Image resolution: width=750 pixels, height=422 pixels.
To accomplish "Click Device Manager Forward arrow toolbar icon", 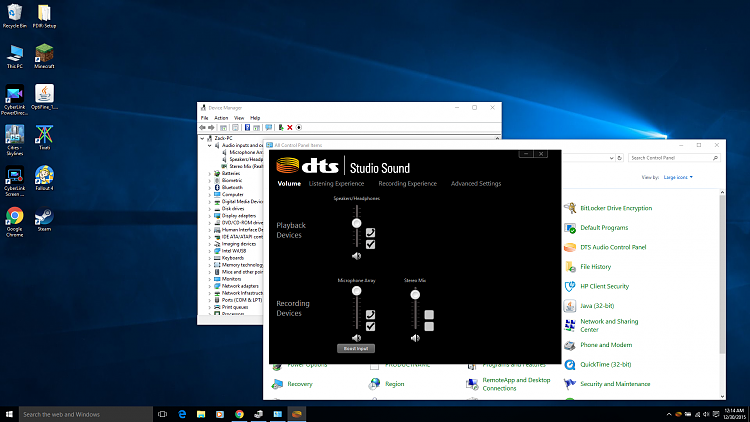I will click(211, 128).
